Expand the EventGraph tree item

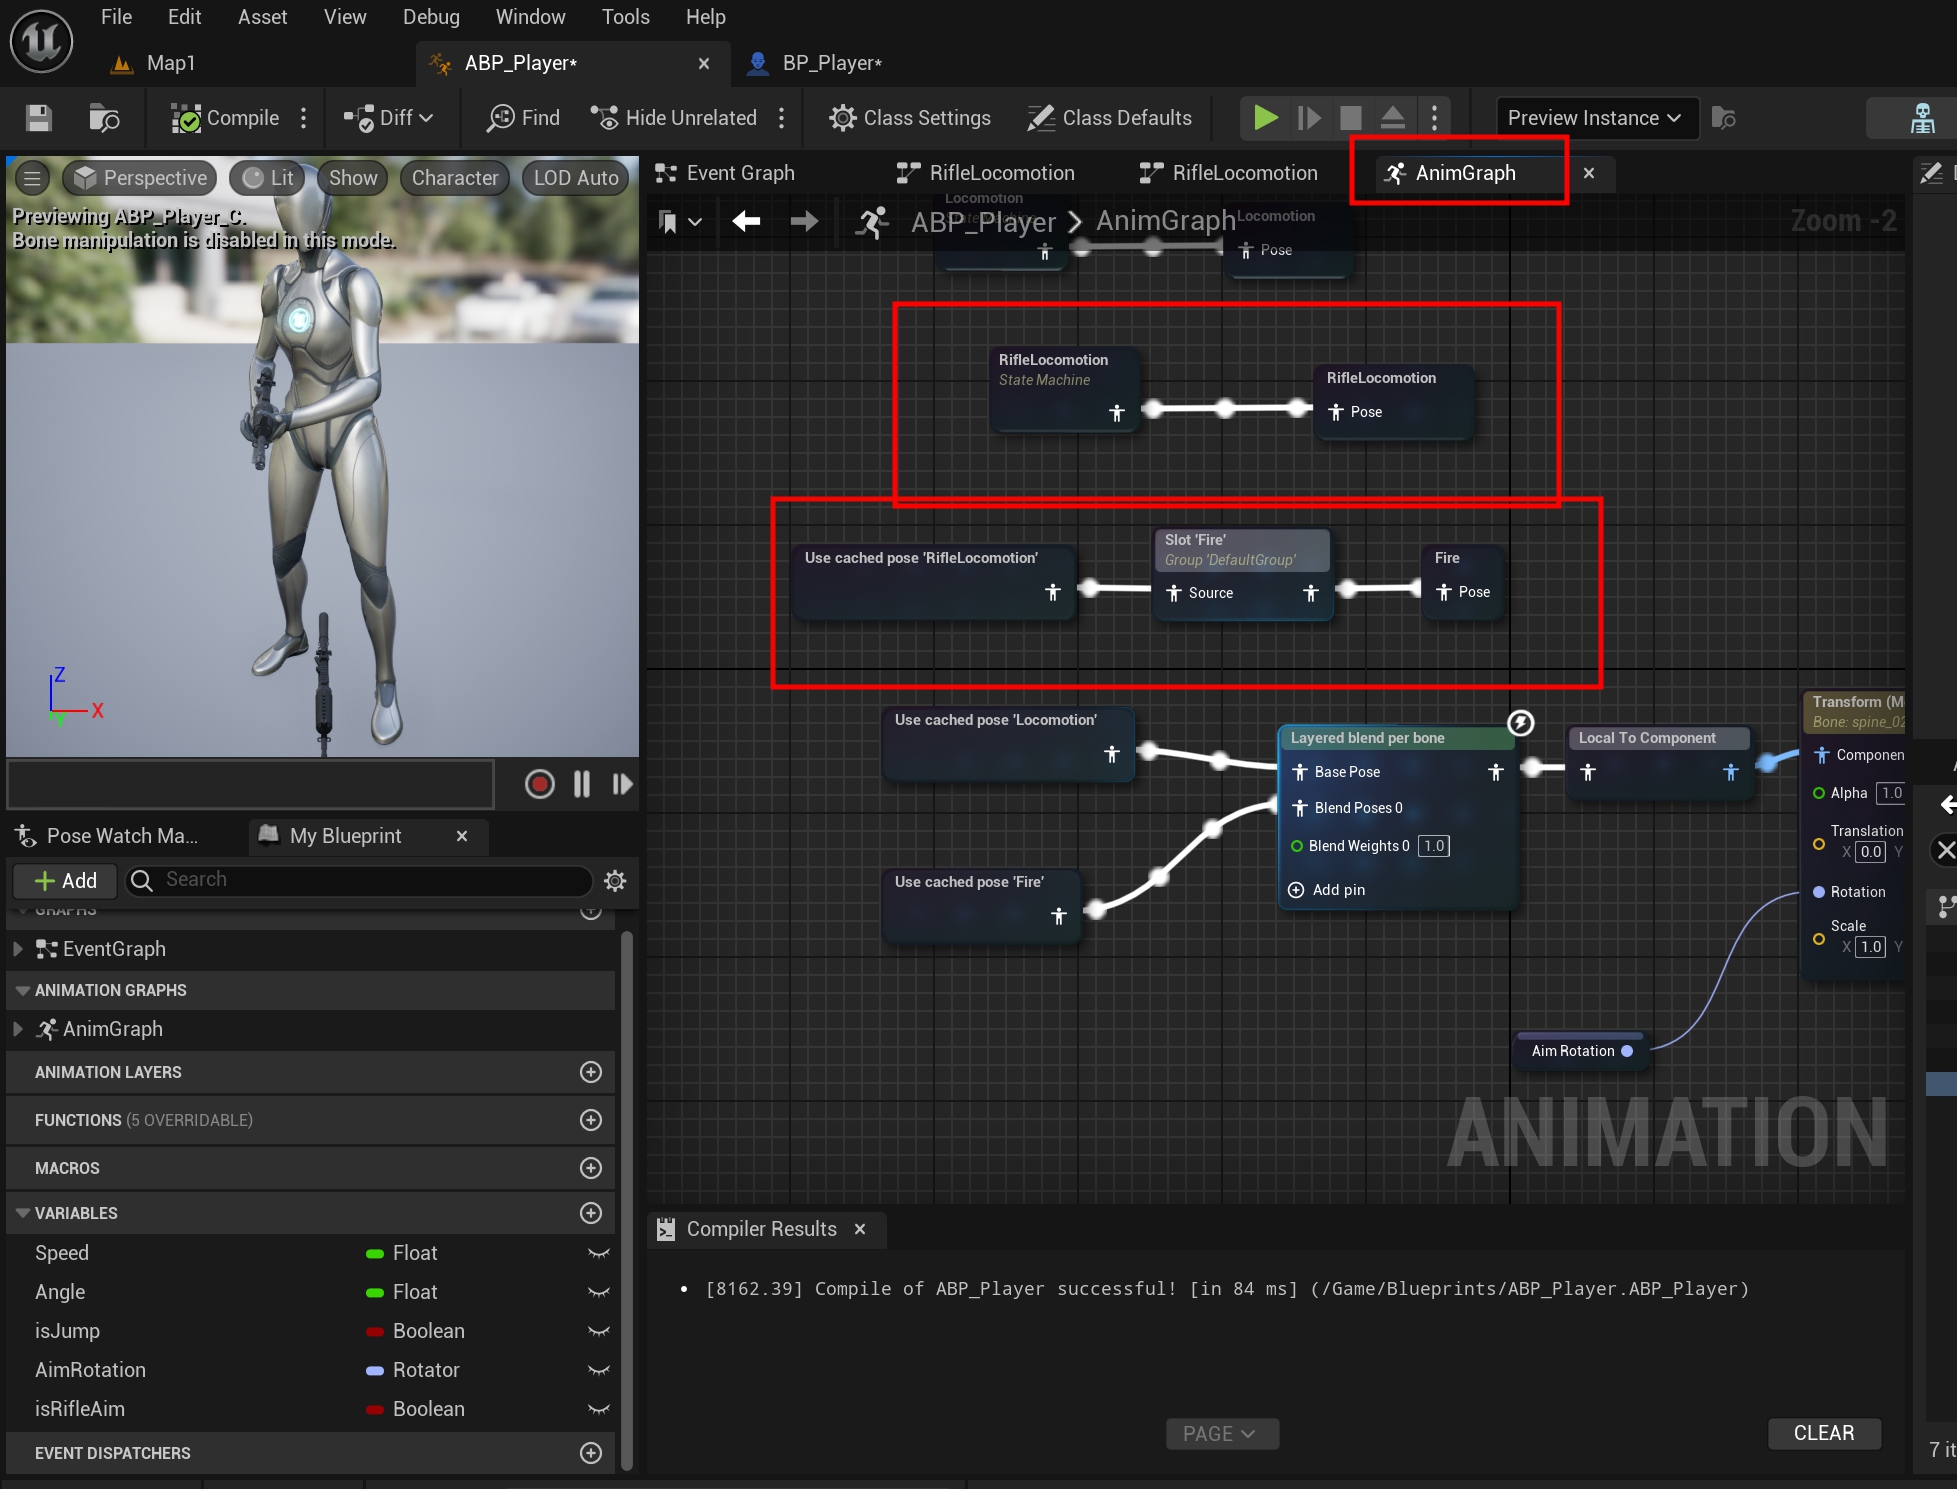[18, 949]
